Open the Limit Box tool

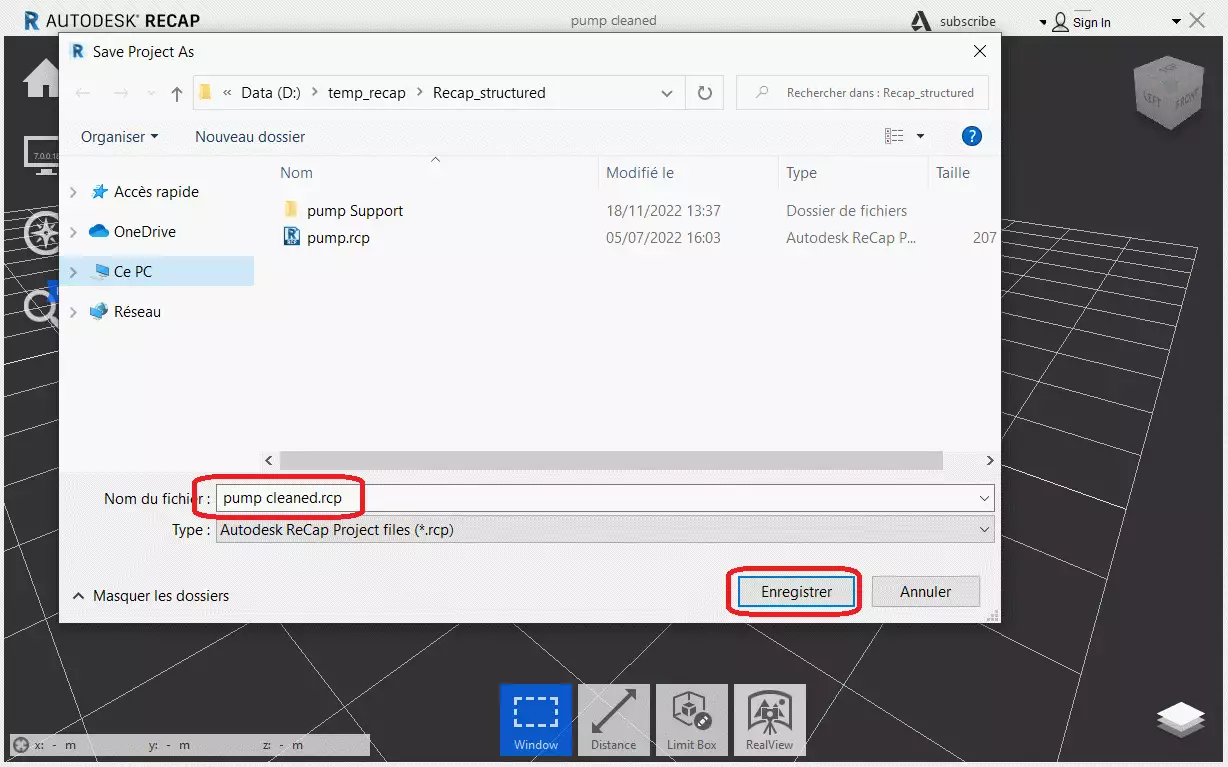click(x=691, y=719)
